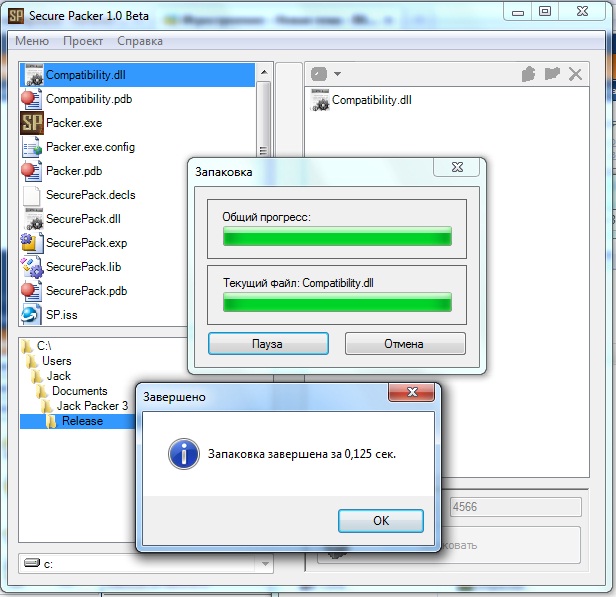Click the Packer.exe.config file icon
This screenshot has height=597, width=616.
31,147
